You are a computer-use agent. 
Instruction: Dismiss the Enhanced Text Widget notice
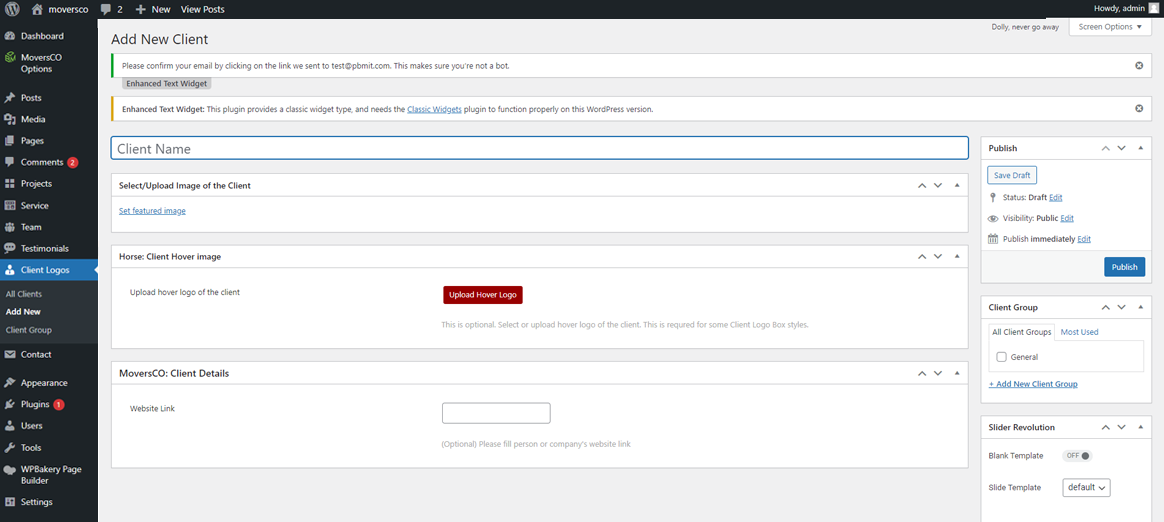coord(1138,108)
